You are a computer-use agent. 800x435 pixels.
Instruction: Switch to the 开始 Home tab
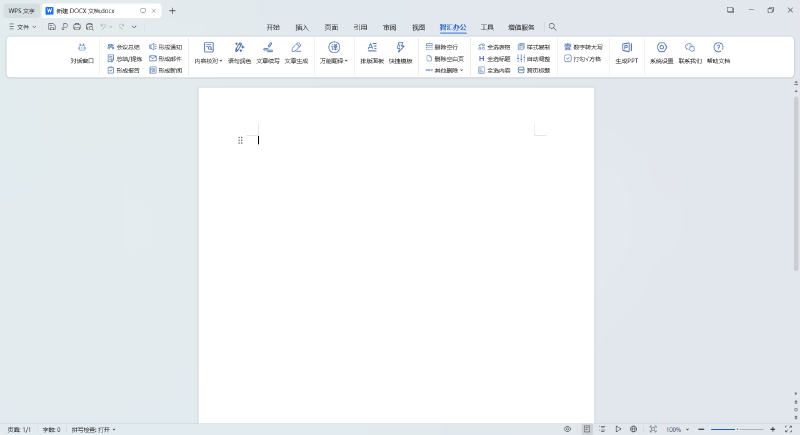[x=273, y=27]
